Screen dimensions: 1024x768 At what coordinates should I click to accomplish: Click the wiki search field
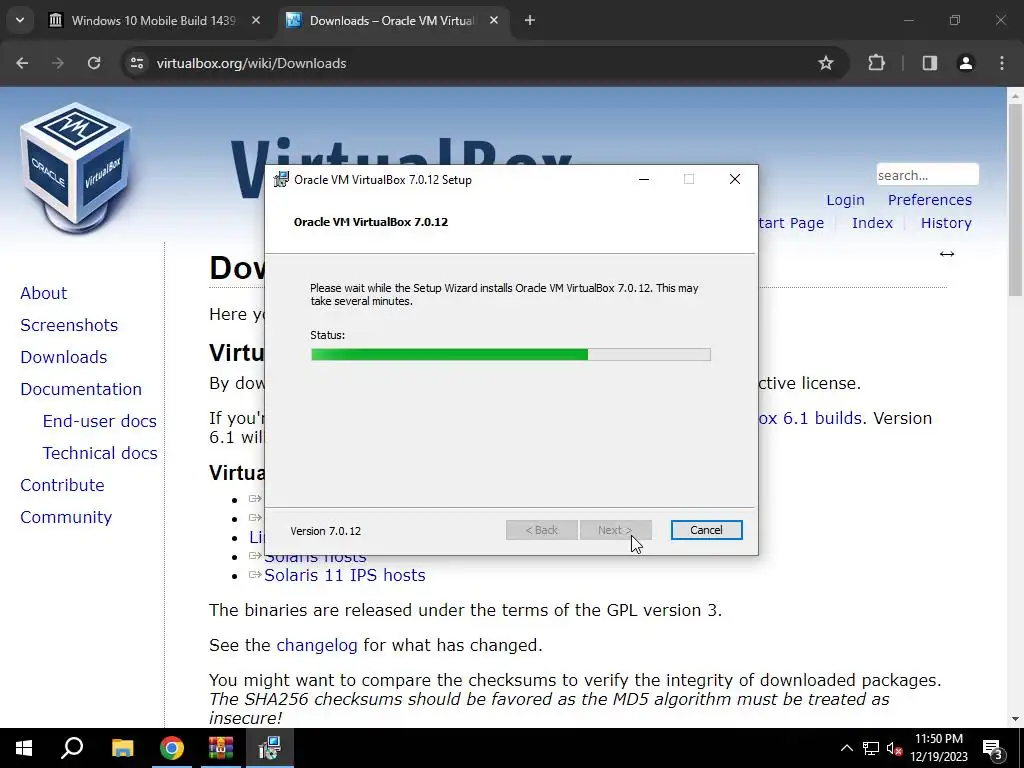click(x=927, y=175)
